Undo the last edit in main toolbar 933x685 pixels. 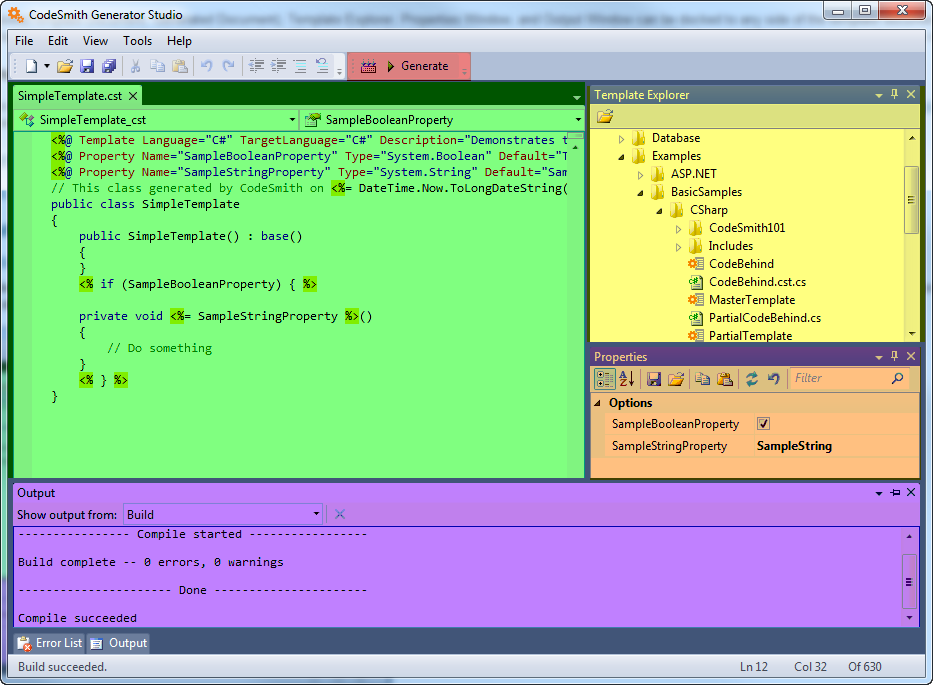coord(206,66)
